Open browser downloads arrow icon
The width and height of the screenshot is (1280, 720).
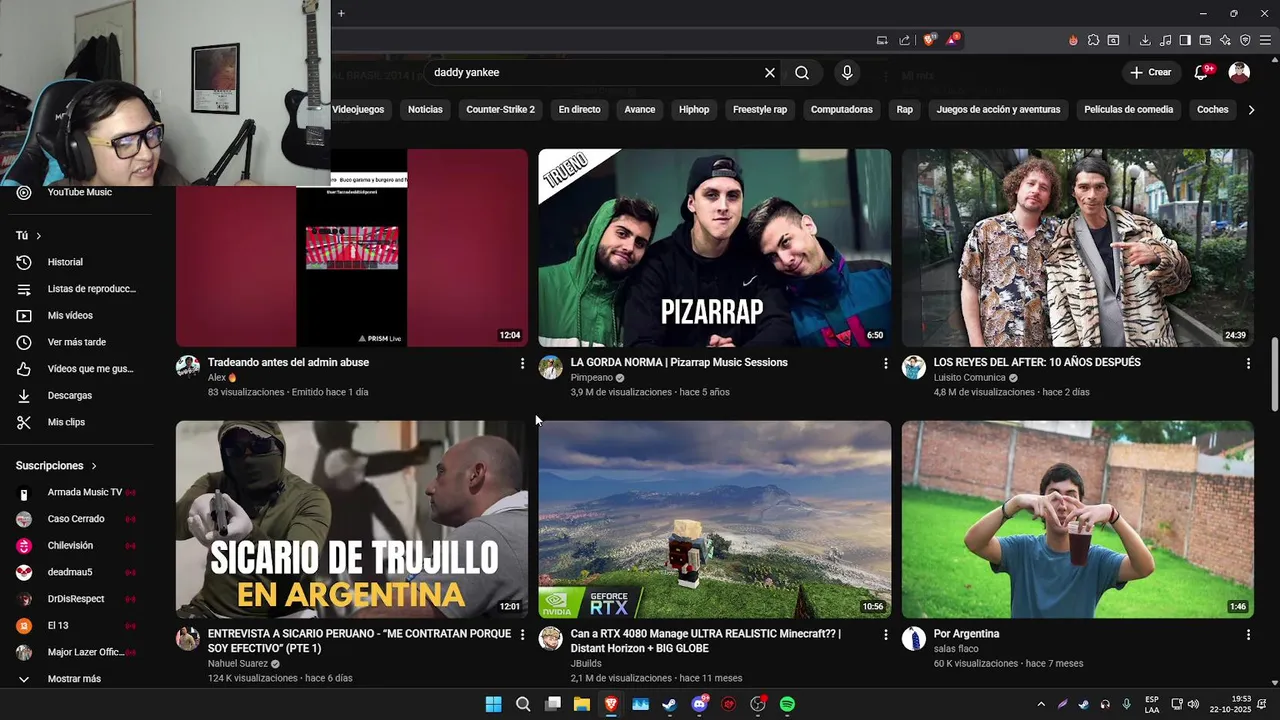tap(1145, 40)
